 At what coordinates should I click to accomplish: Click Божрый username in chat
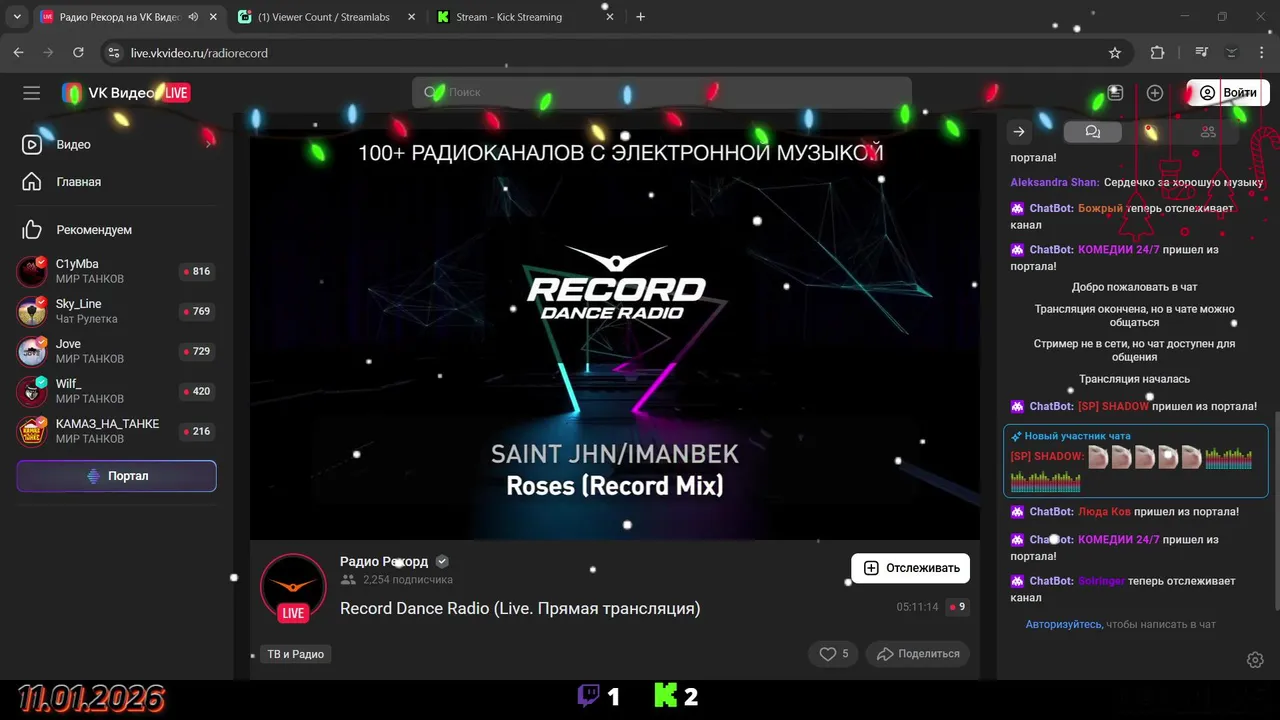1101,209
